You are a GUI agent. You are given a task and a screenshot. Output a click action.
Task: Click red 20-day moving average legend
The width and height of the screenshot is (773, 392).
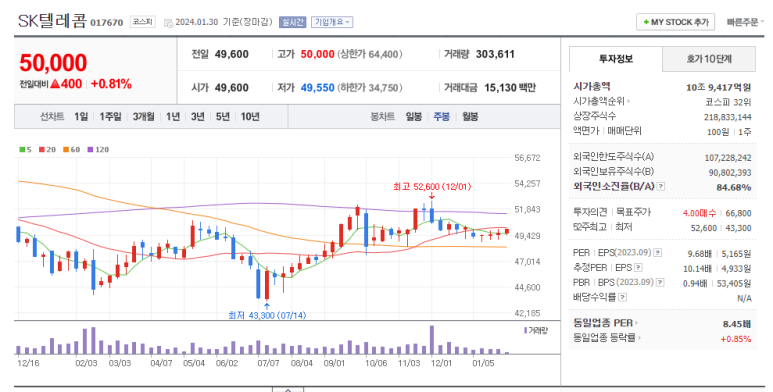[47, 149]
